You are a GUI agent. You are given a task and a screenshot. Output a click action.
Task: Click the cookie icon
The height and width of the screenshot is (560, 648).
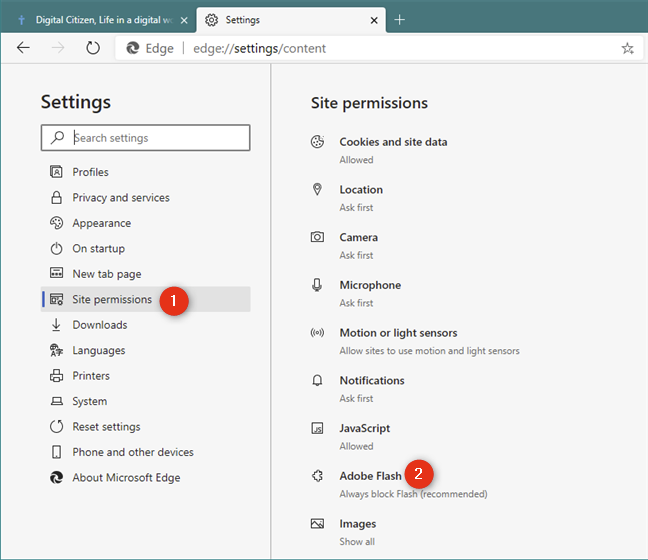(317, 142)
